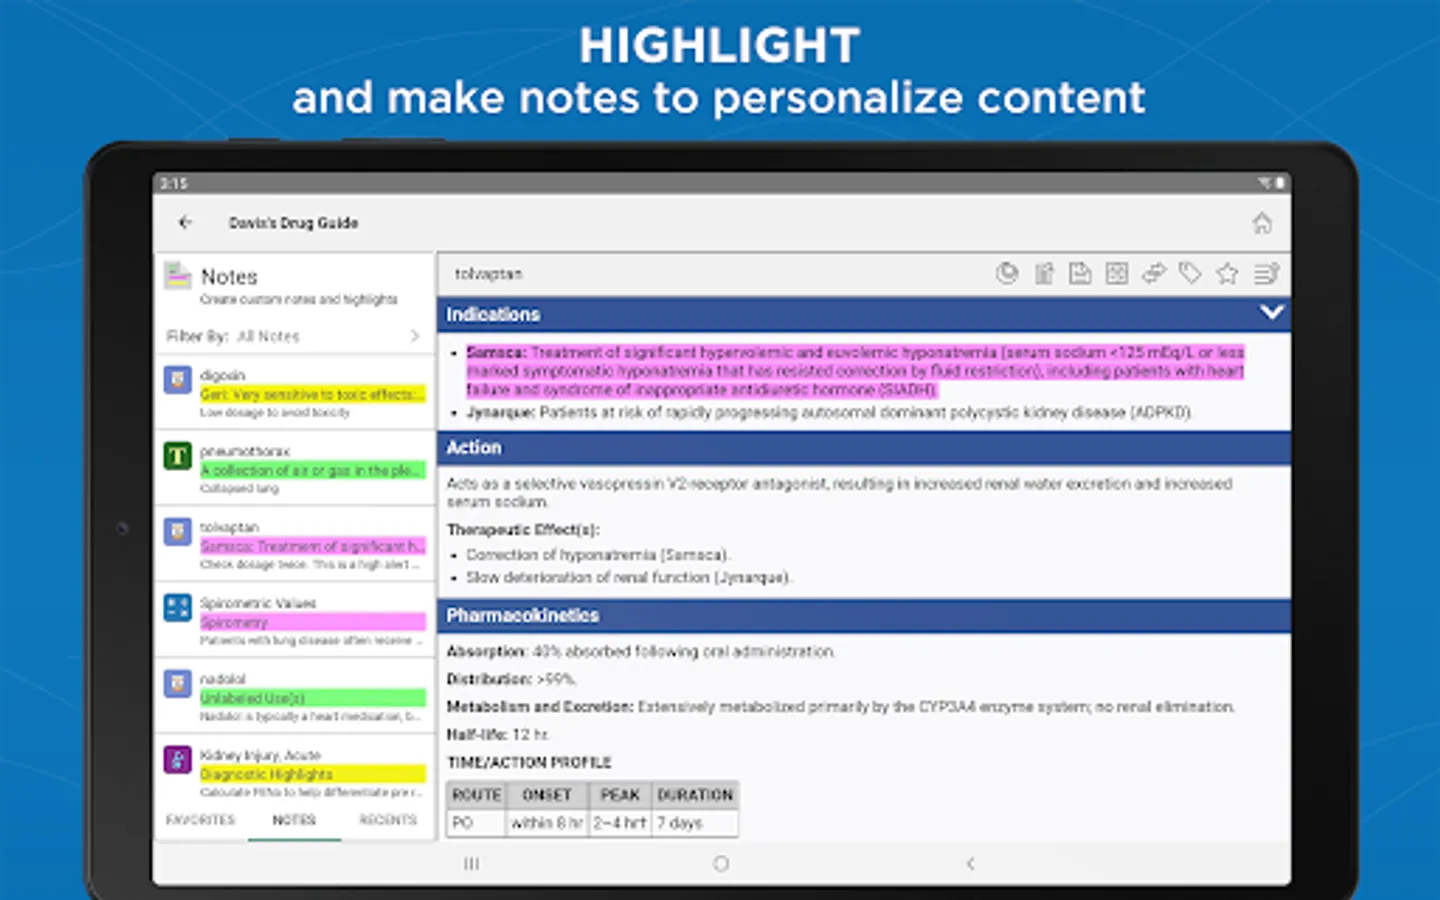Open the Spirometry pink highlight note

[x=313, y=622]
